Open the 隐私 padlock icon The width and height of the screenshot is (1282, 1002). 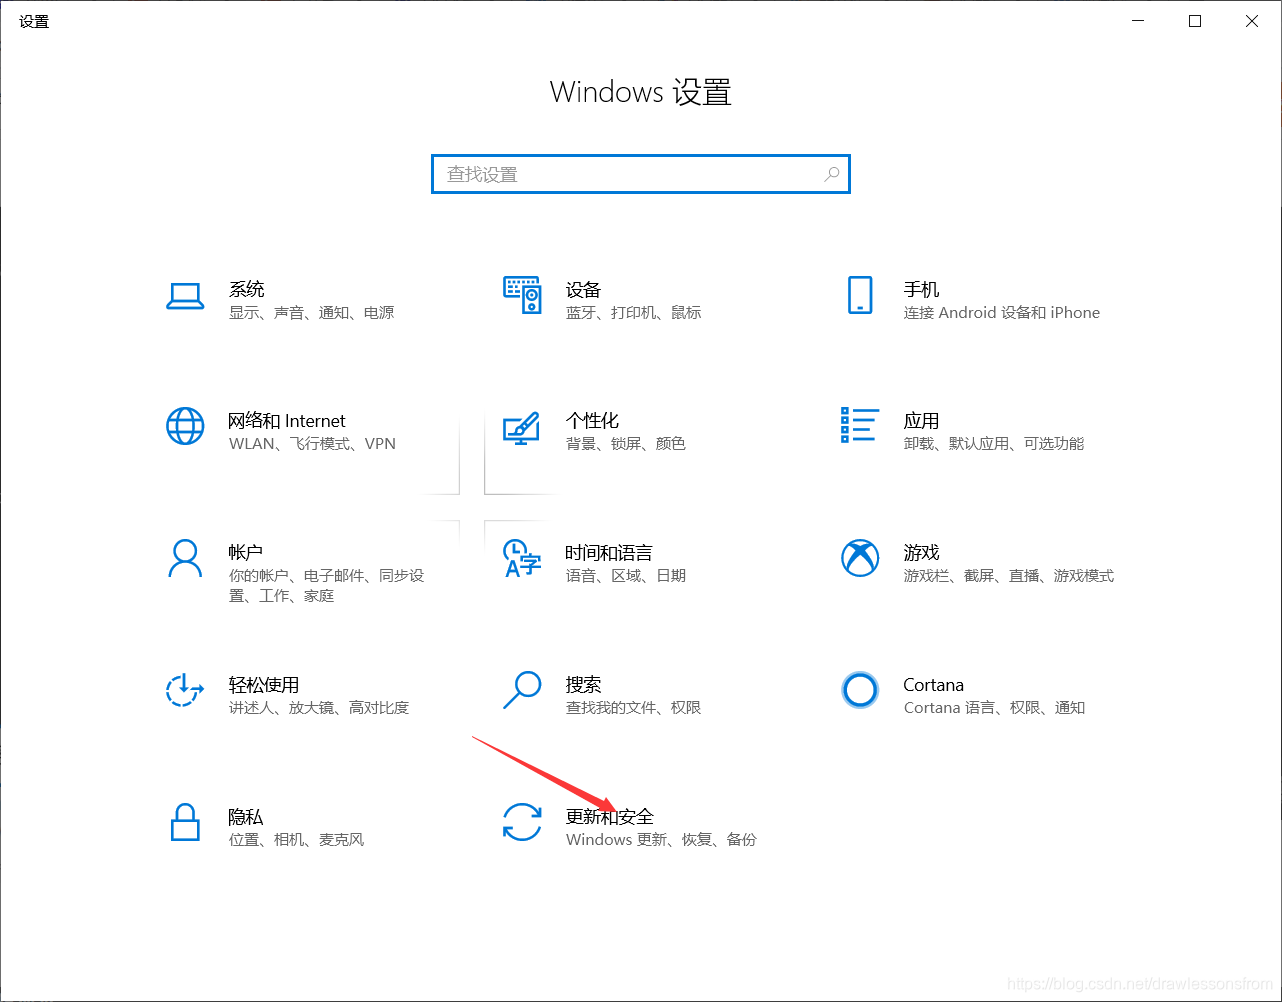(185, 823)
